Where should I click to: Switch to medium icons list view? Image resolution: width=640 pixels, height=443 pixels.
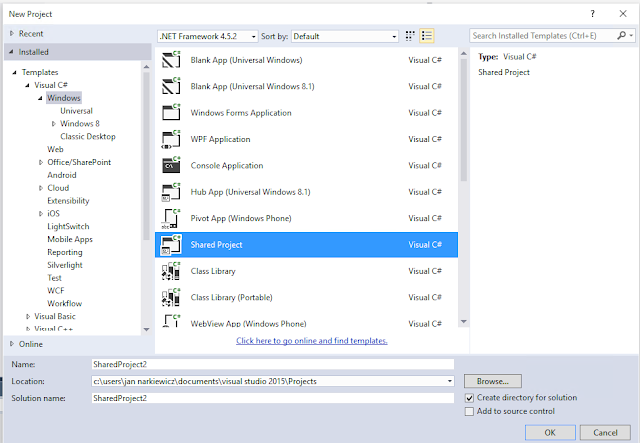click(x=427, y=36)
